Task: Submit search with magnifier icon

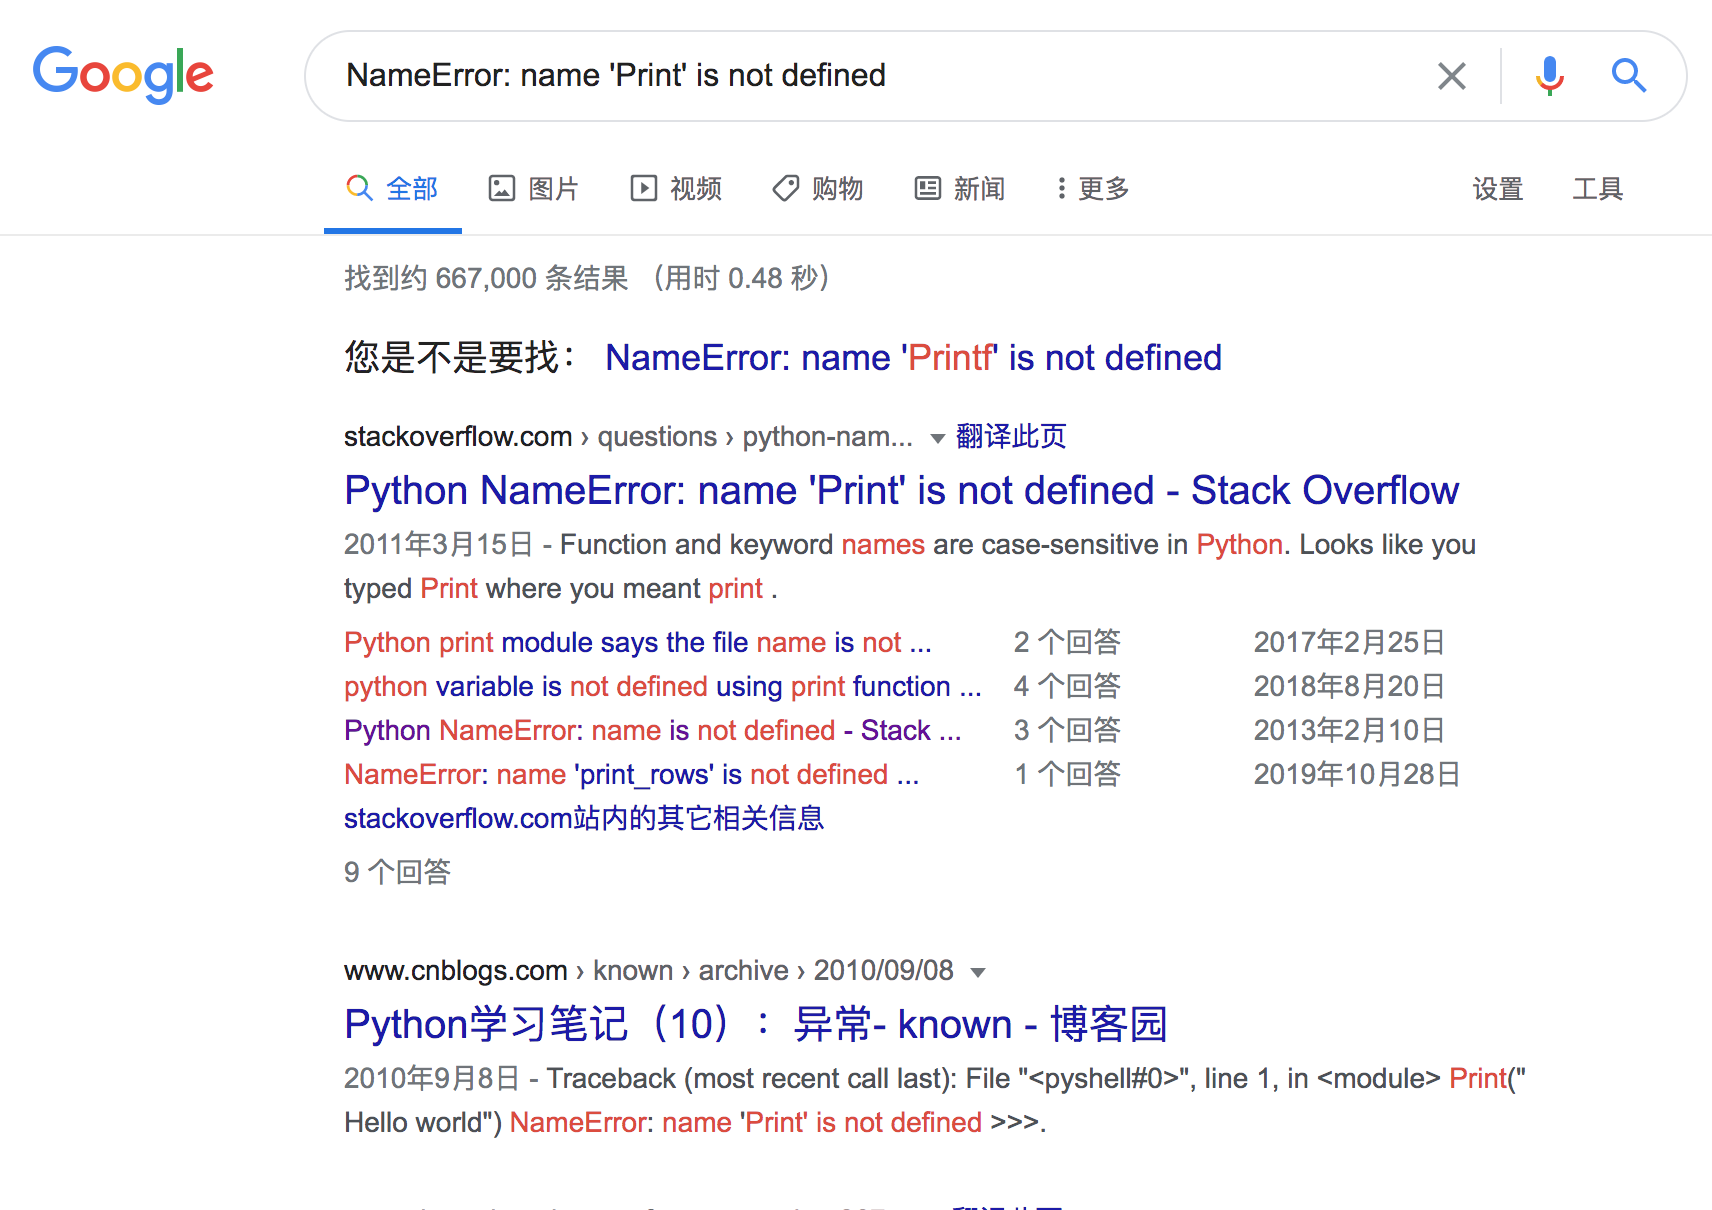Action: [1628, 75]
